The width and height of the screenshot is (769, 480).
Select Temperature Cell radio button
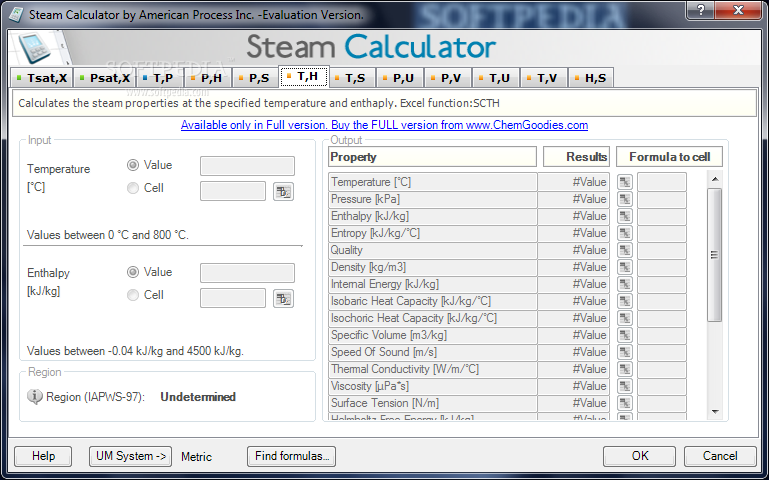[132, 188]
